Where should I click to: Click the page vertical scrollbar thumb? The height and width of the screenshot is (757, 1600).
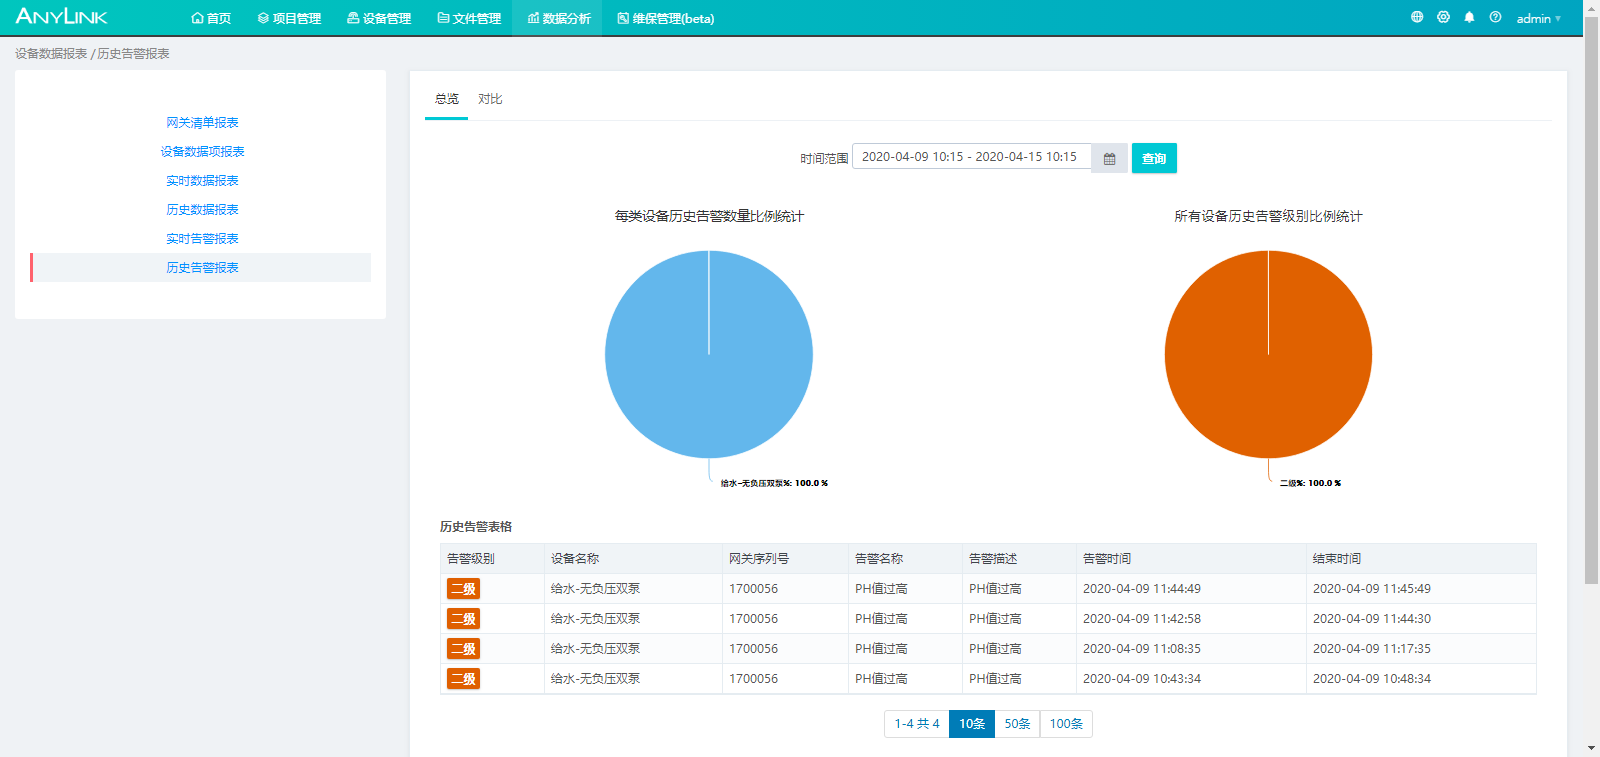[1591, 300]
